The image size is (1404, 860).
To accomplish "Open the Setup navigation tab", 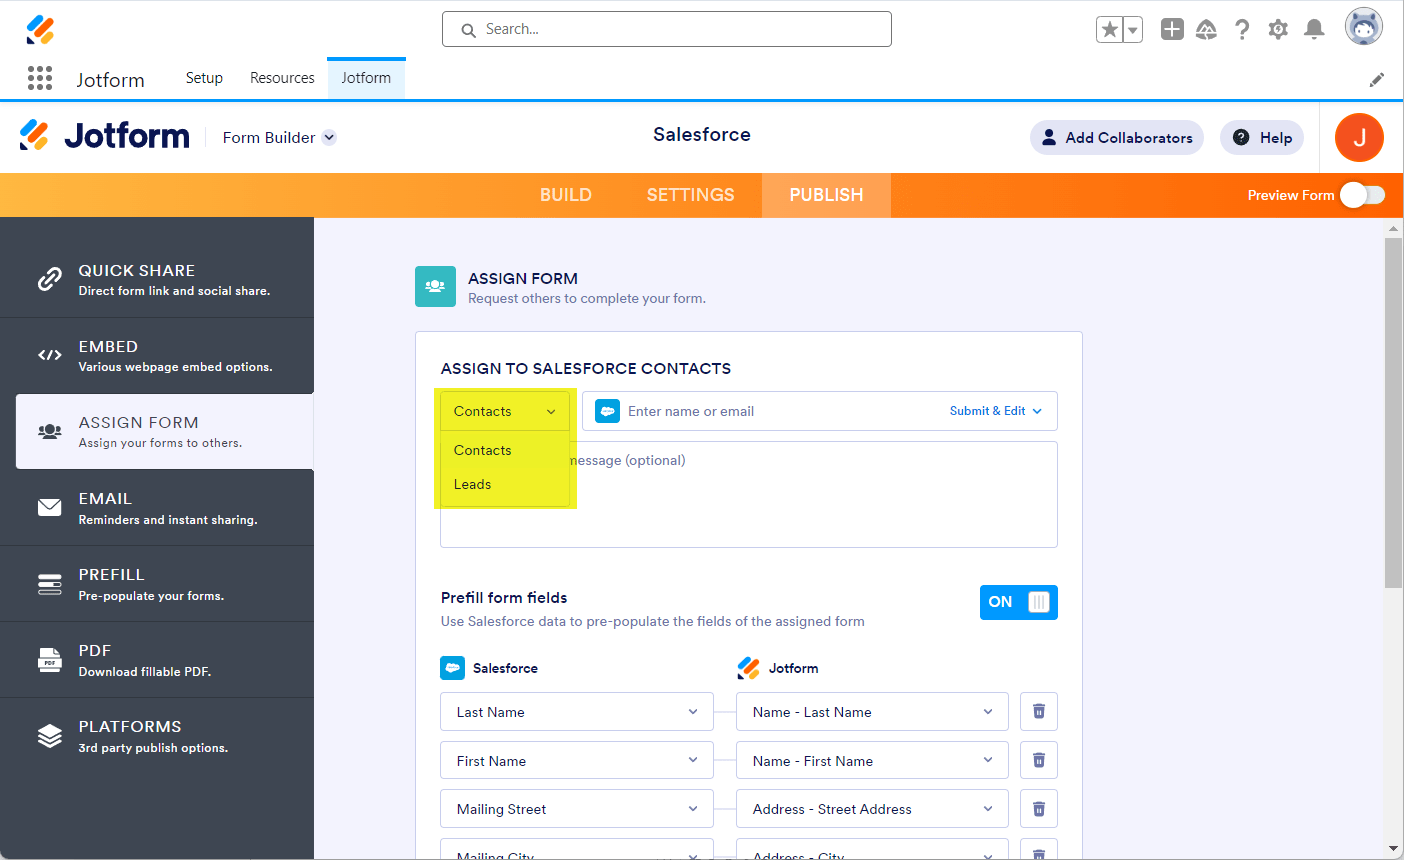I will [x=204, y=78].
